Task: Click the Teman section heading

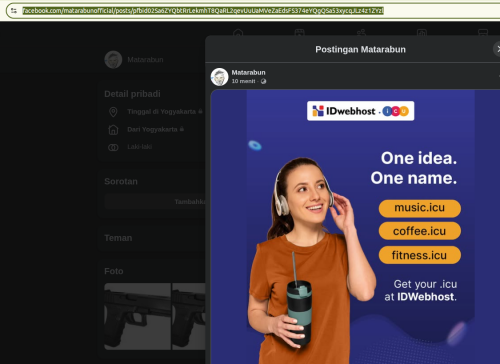Action: click(x=118, y=238)
